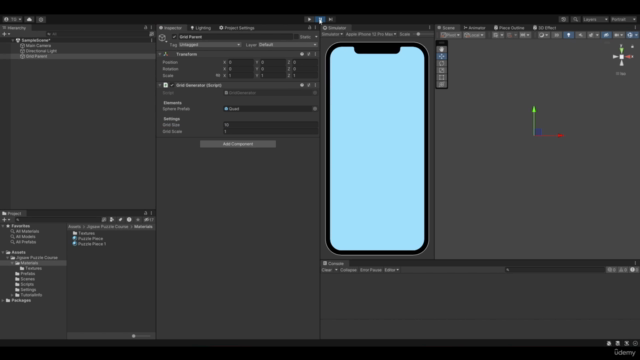Click the scene gizmo lock icon
640x360 pixels.
(x=632, y=47)
